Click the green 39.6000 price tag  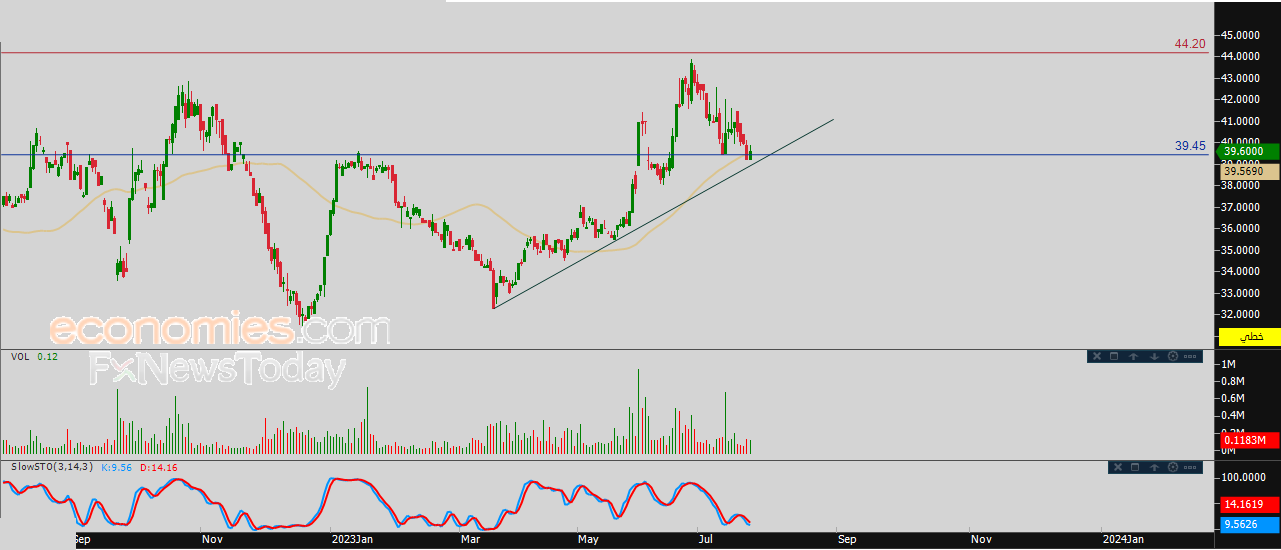point(1248,151)
